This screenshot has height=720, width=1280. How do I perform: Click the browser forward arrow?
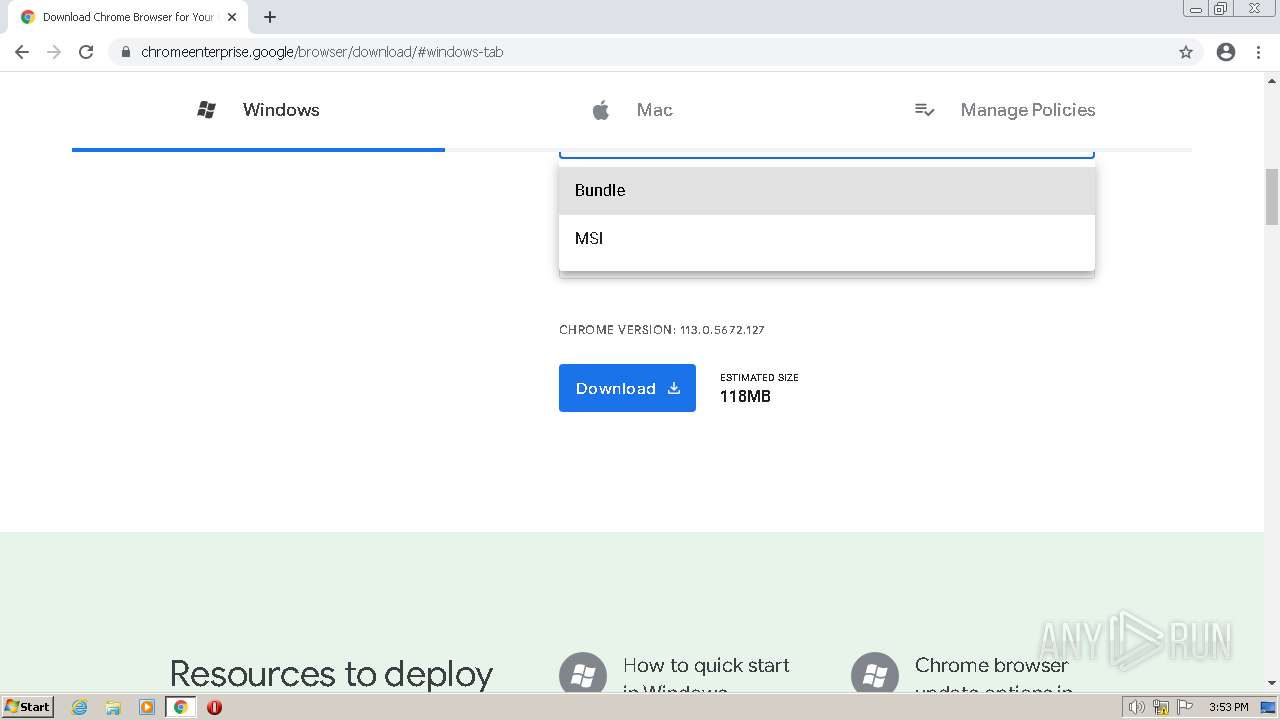[x=54, y=52]
